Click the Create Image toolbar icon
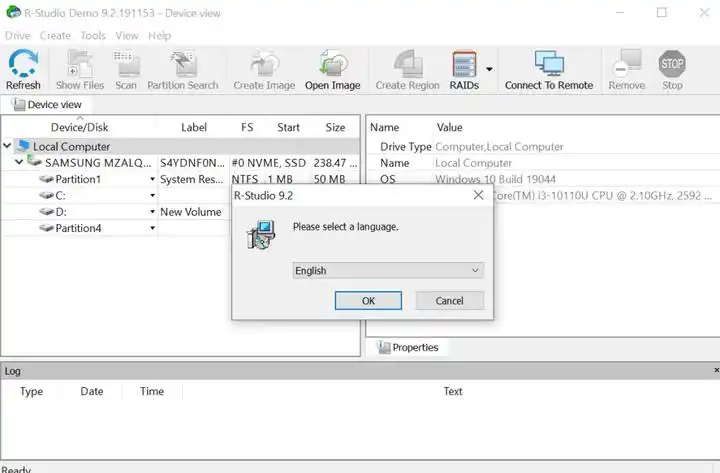The width and height of the screenshot is (720, 473). pos(264,67)
